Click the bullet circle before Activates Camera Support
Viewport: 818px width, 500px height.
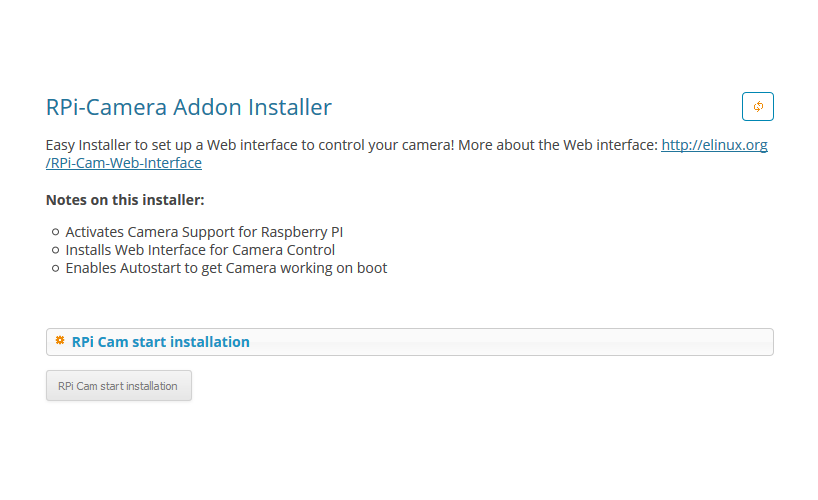pyautogui.click(x=55, y=232)
